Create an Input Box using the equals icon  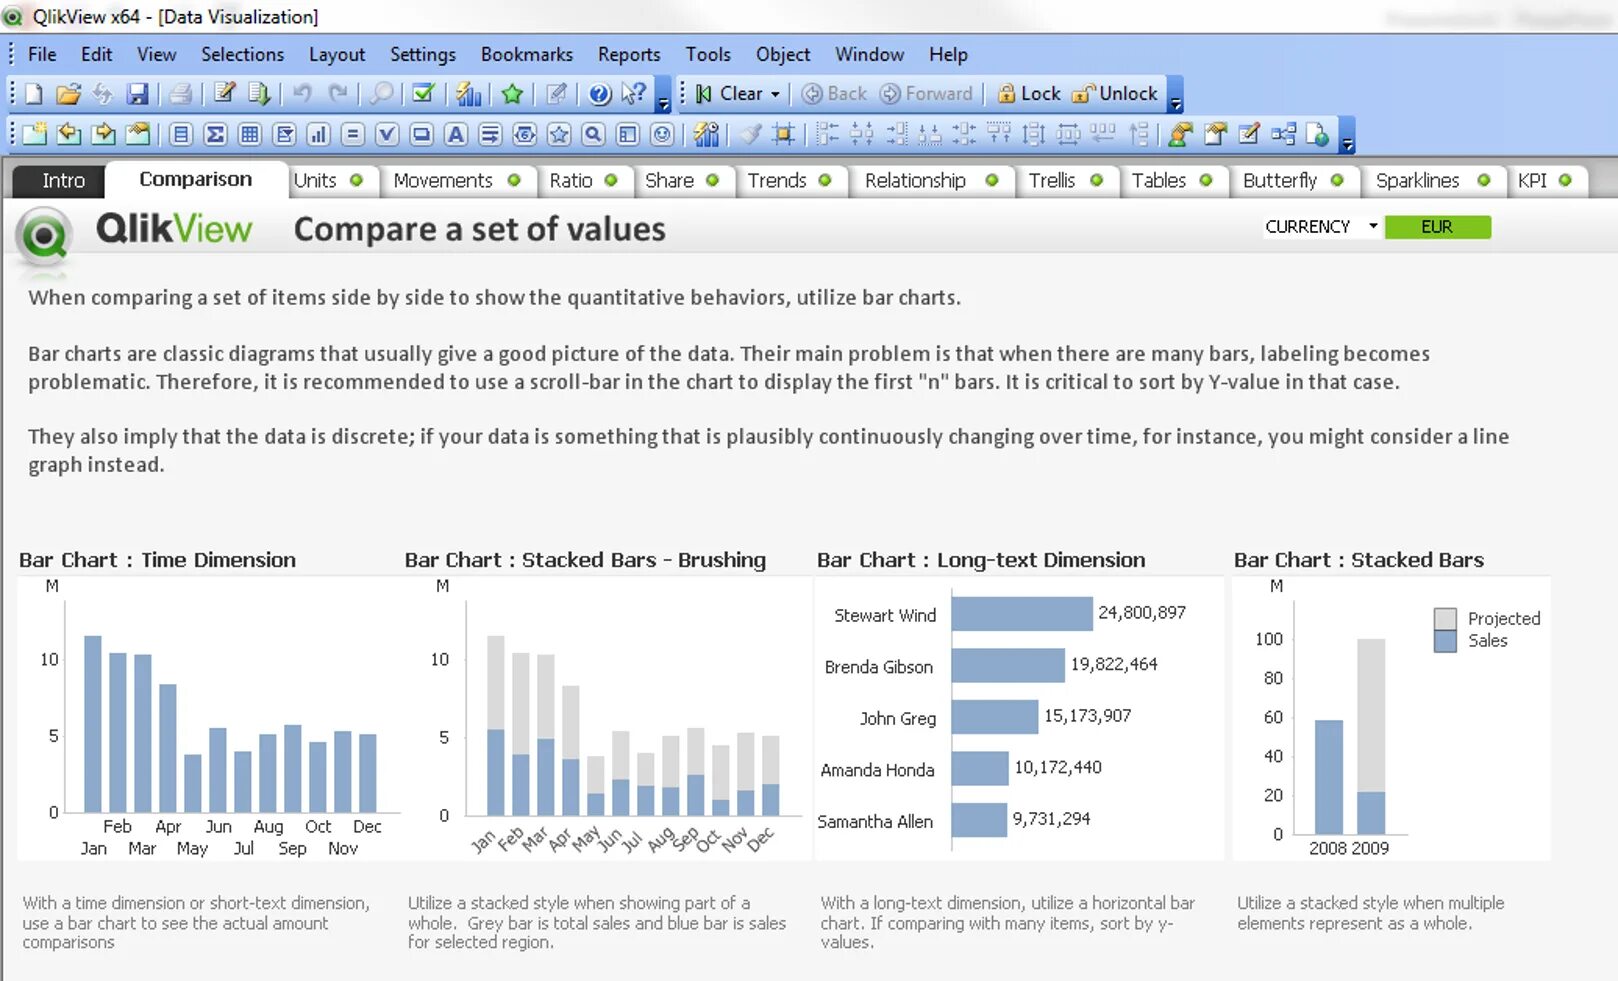(x=352, y=134)
